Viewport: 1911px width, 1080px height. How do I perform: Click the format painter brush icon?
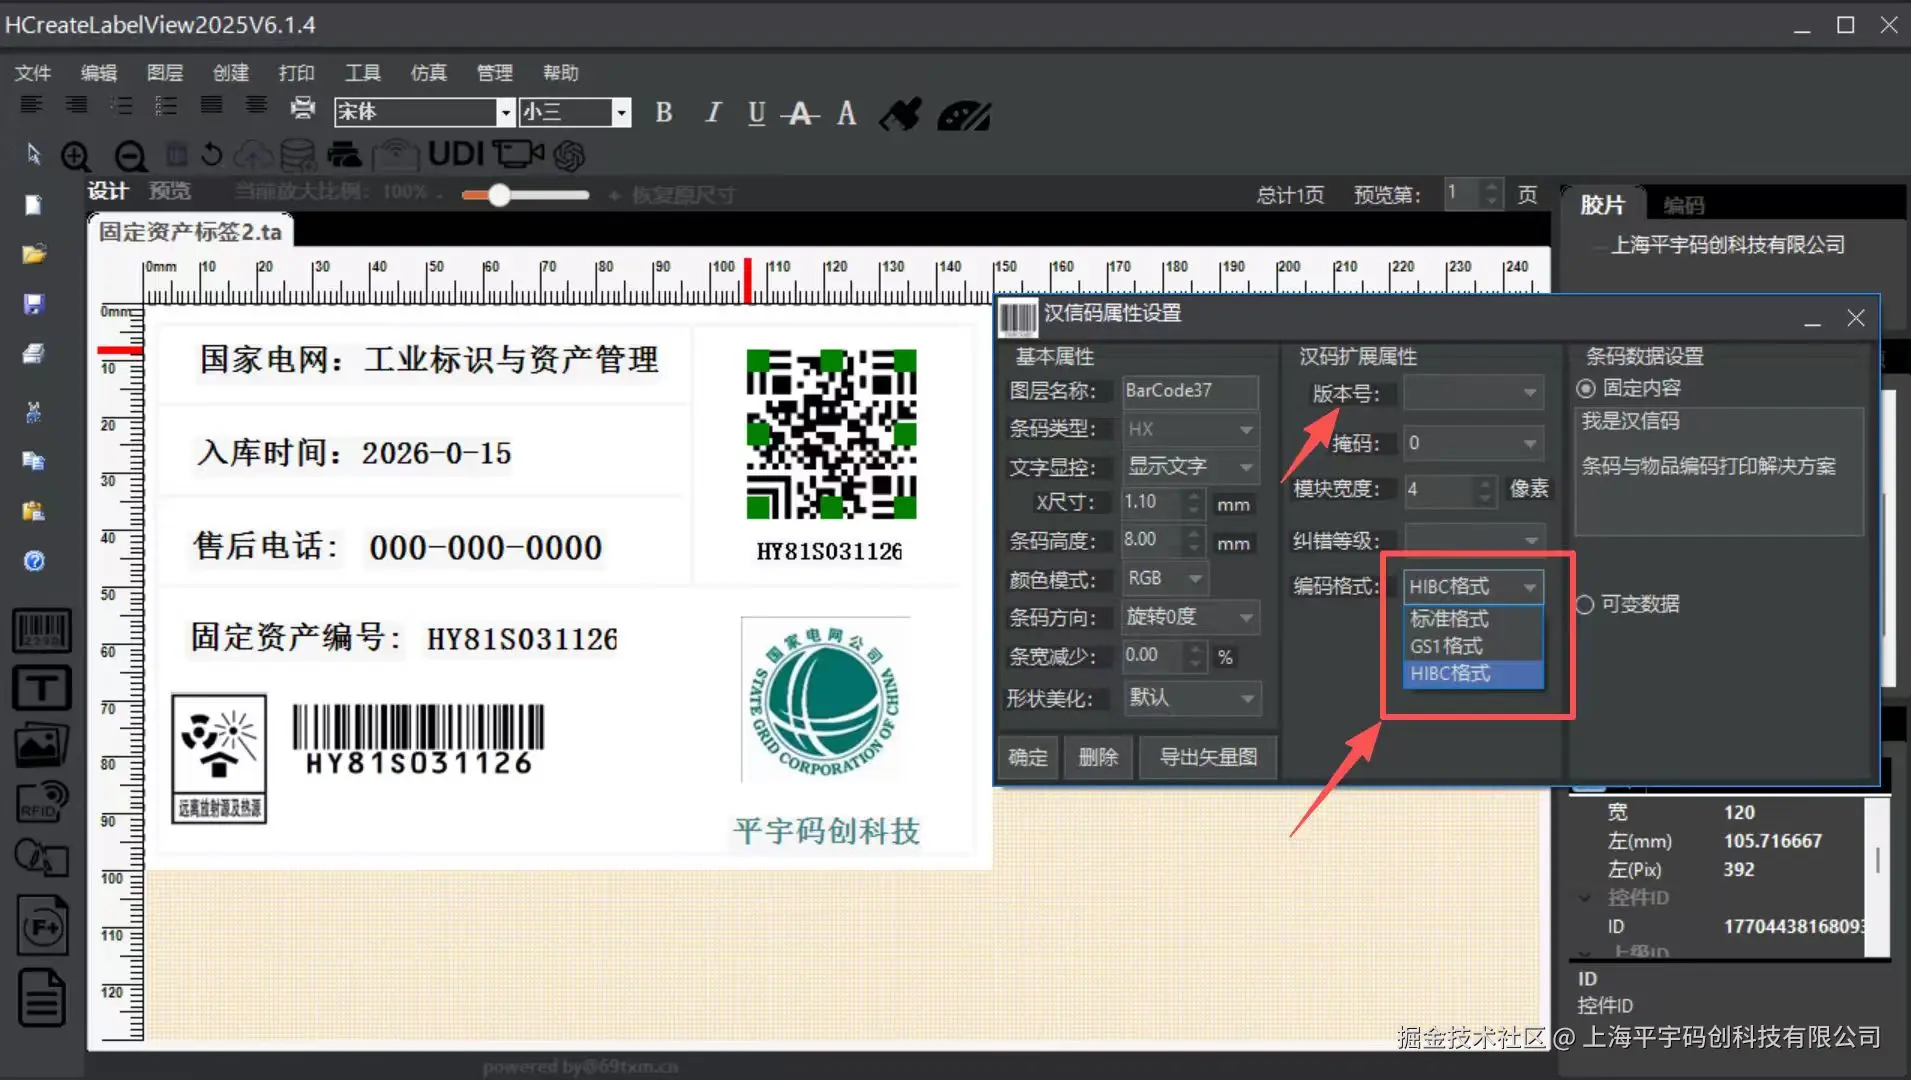click(900, 114)
